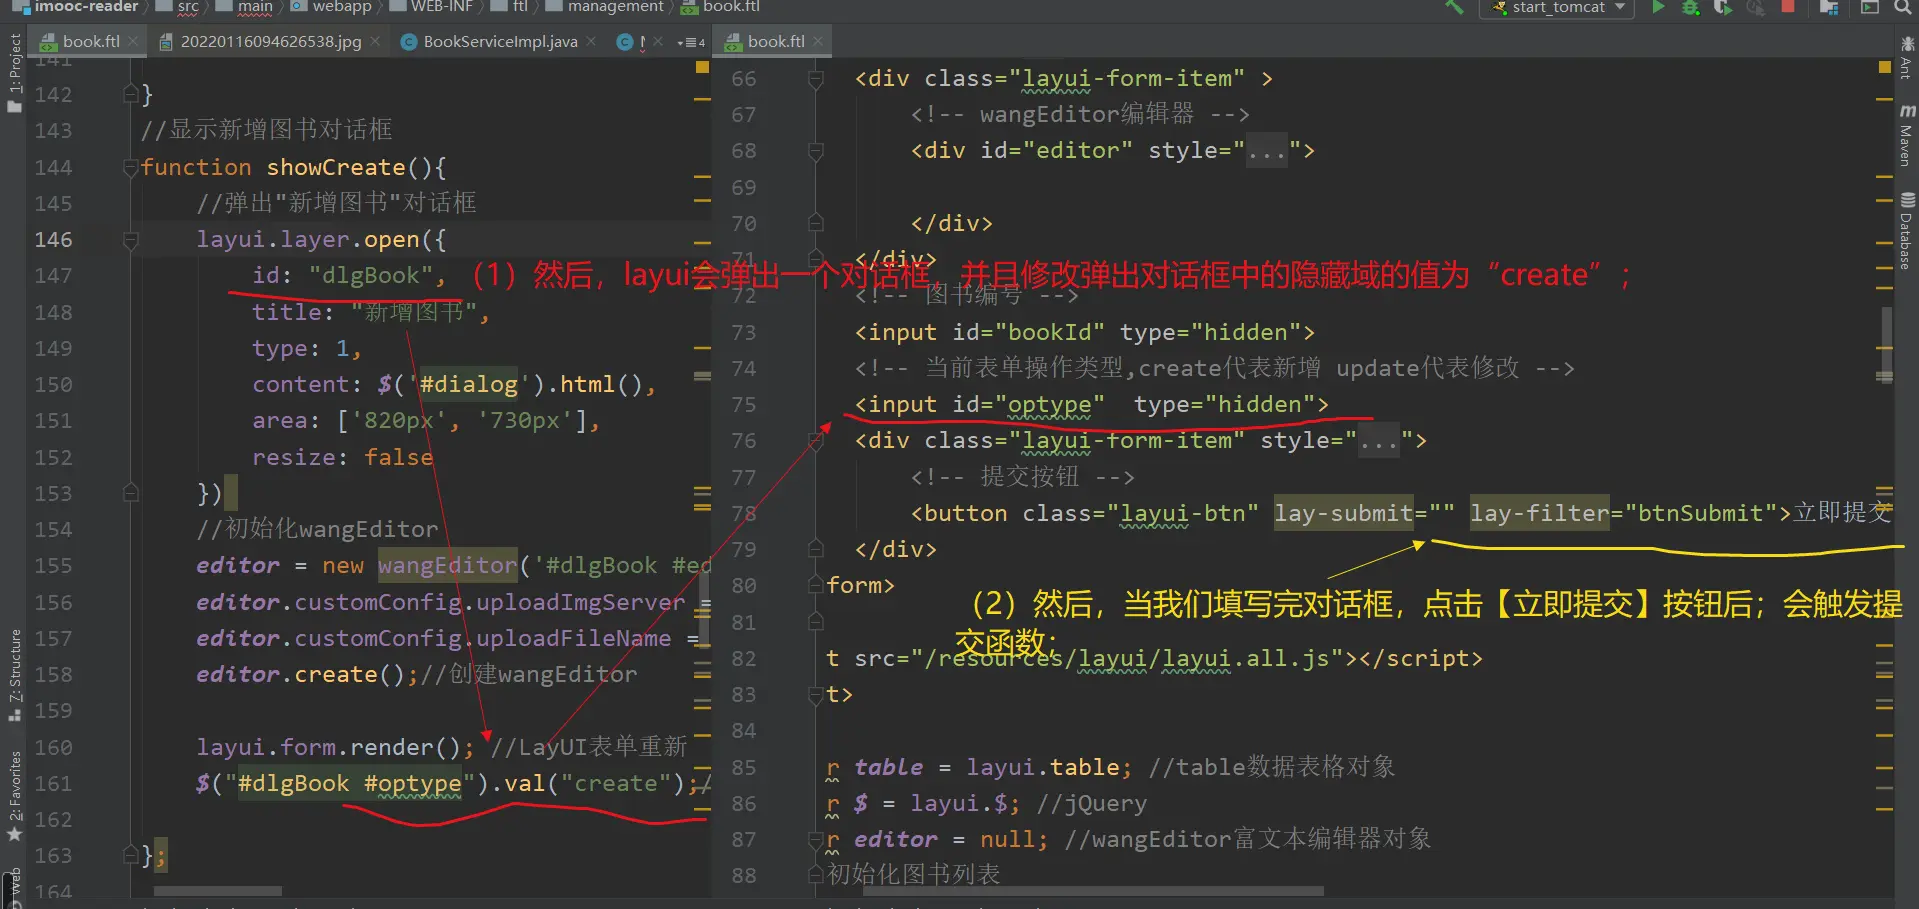Screen dimensions: 1919x909
Task: Click the book.ftl breadcrumb item
Action: coord(720,7)
